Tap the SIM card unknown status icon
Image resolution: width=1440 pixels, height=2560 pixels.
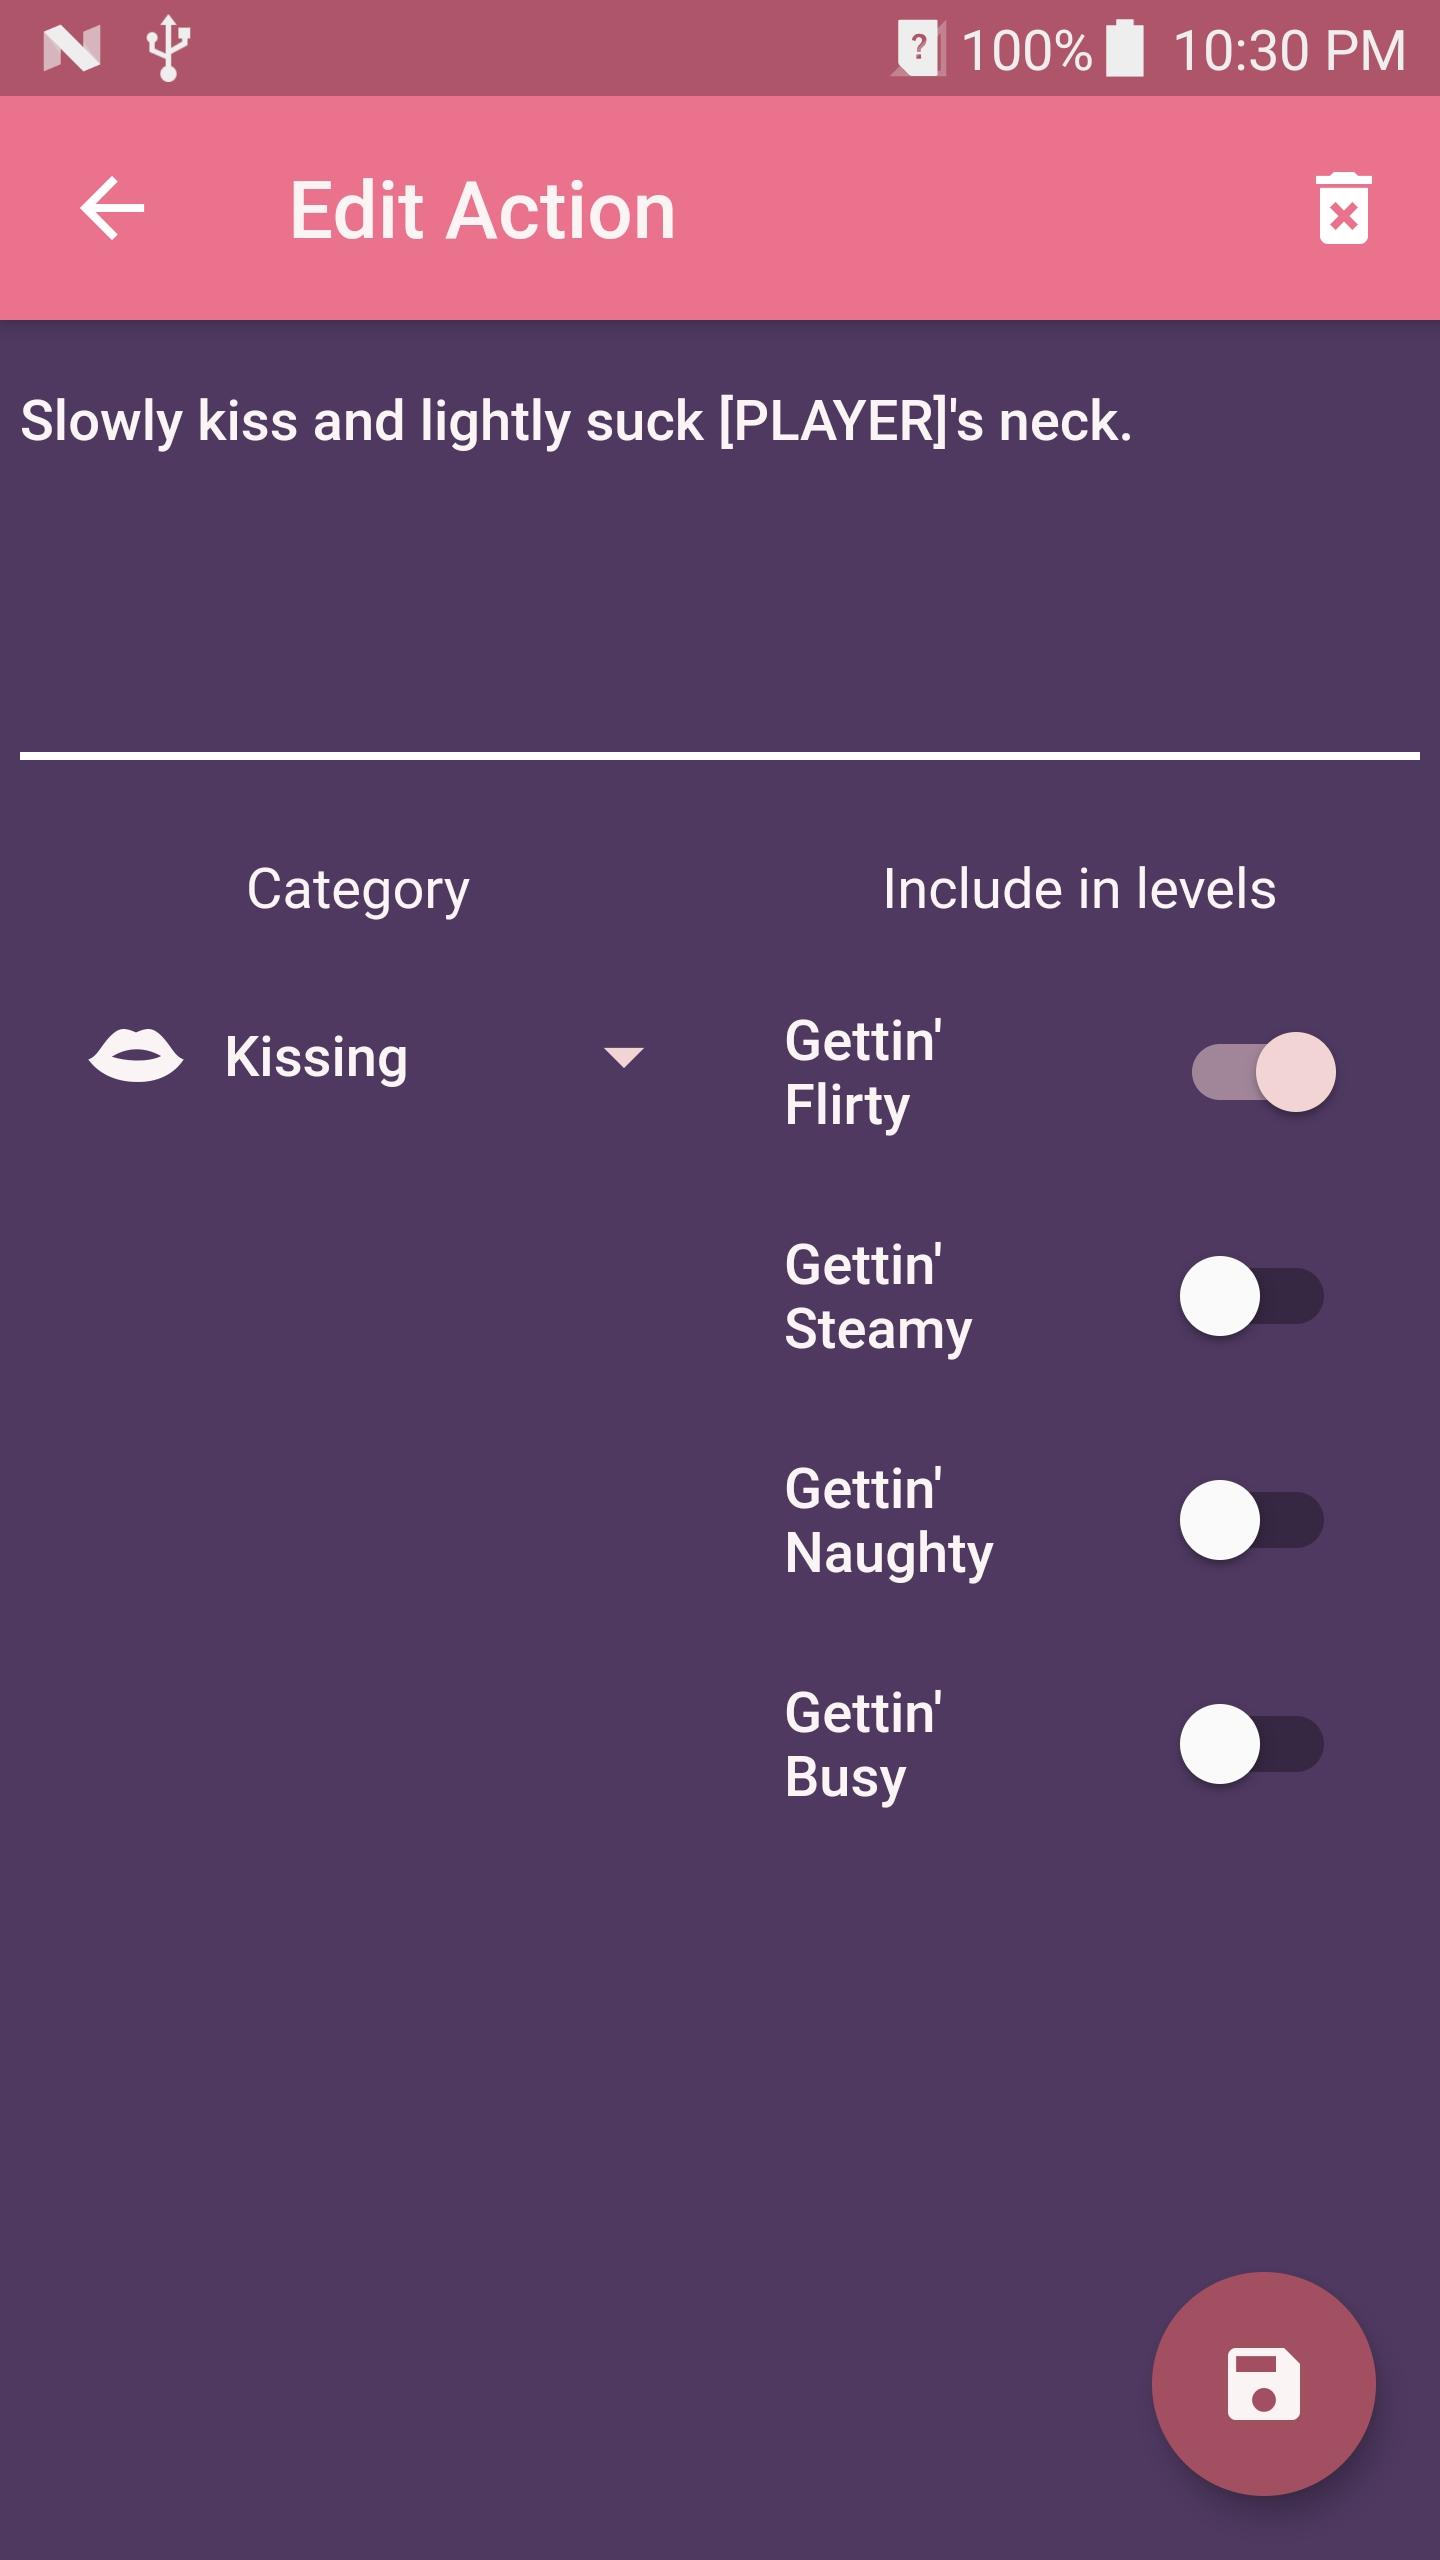(920, 48)
